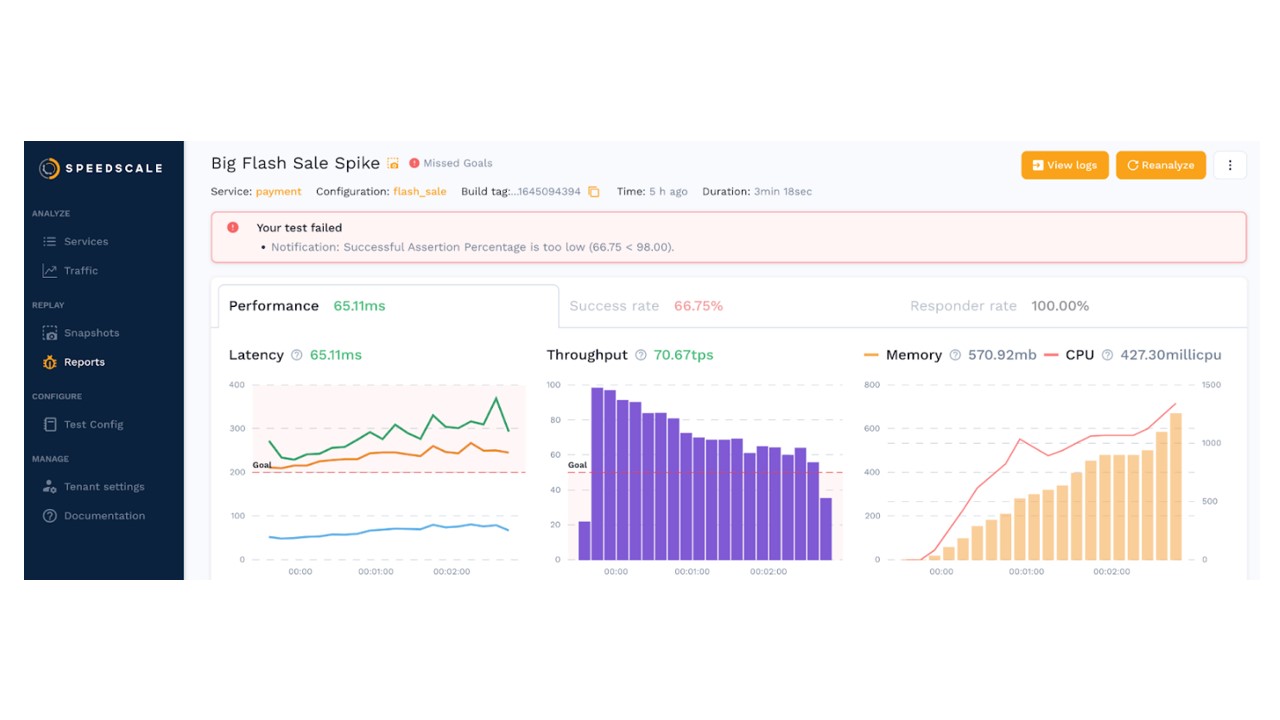The image size is (1280, 720).
Task: Click the Latency help icon
Action: click(x=296, y=355)
